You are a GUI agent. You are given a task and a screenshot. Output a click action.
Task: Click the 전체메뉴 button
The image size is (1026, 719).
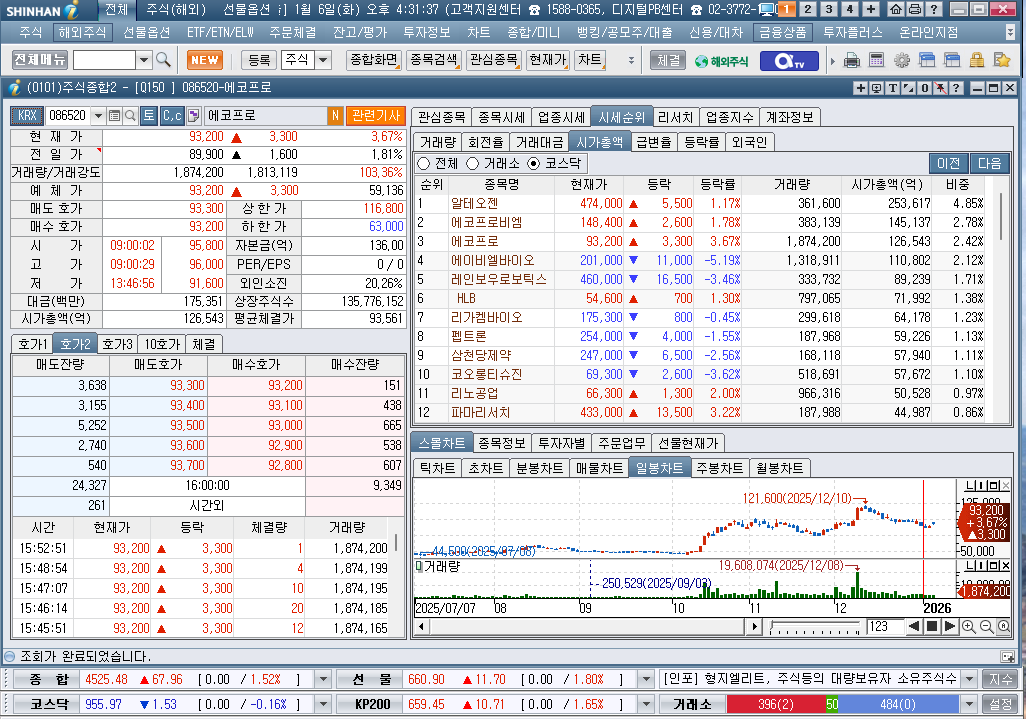40,60
